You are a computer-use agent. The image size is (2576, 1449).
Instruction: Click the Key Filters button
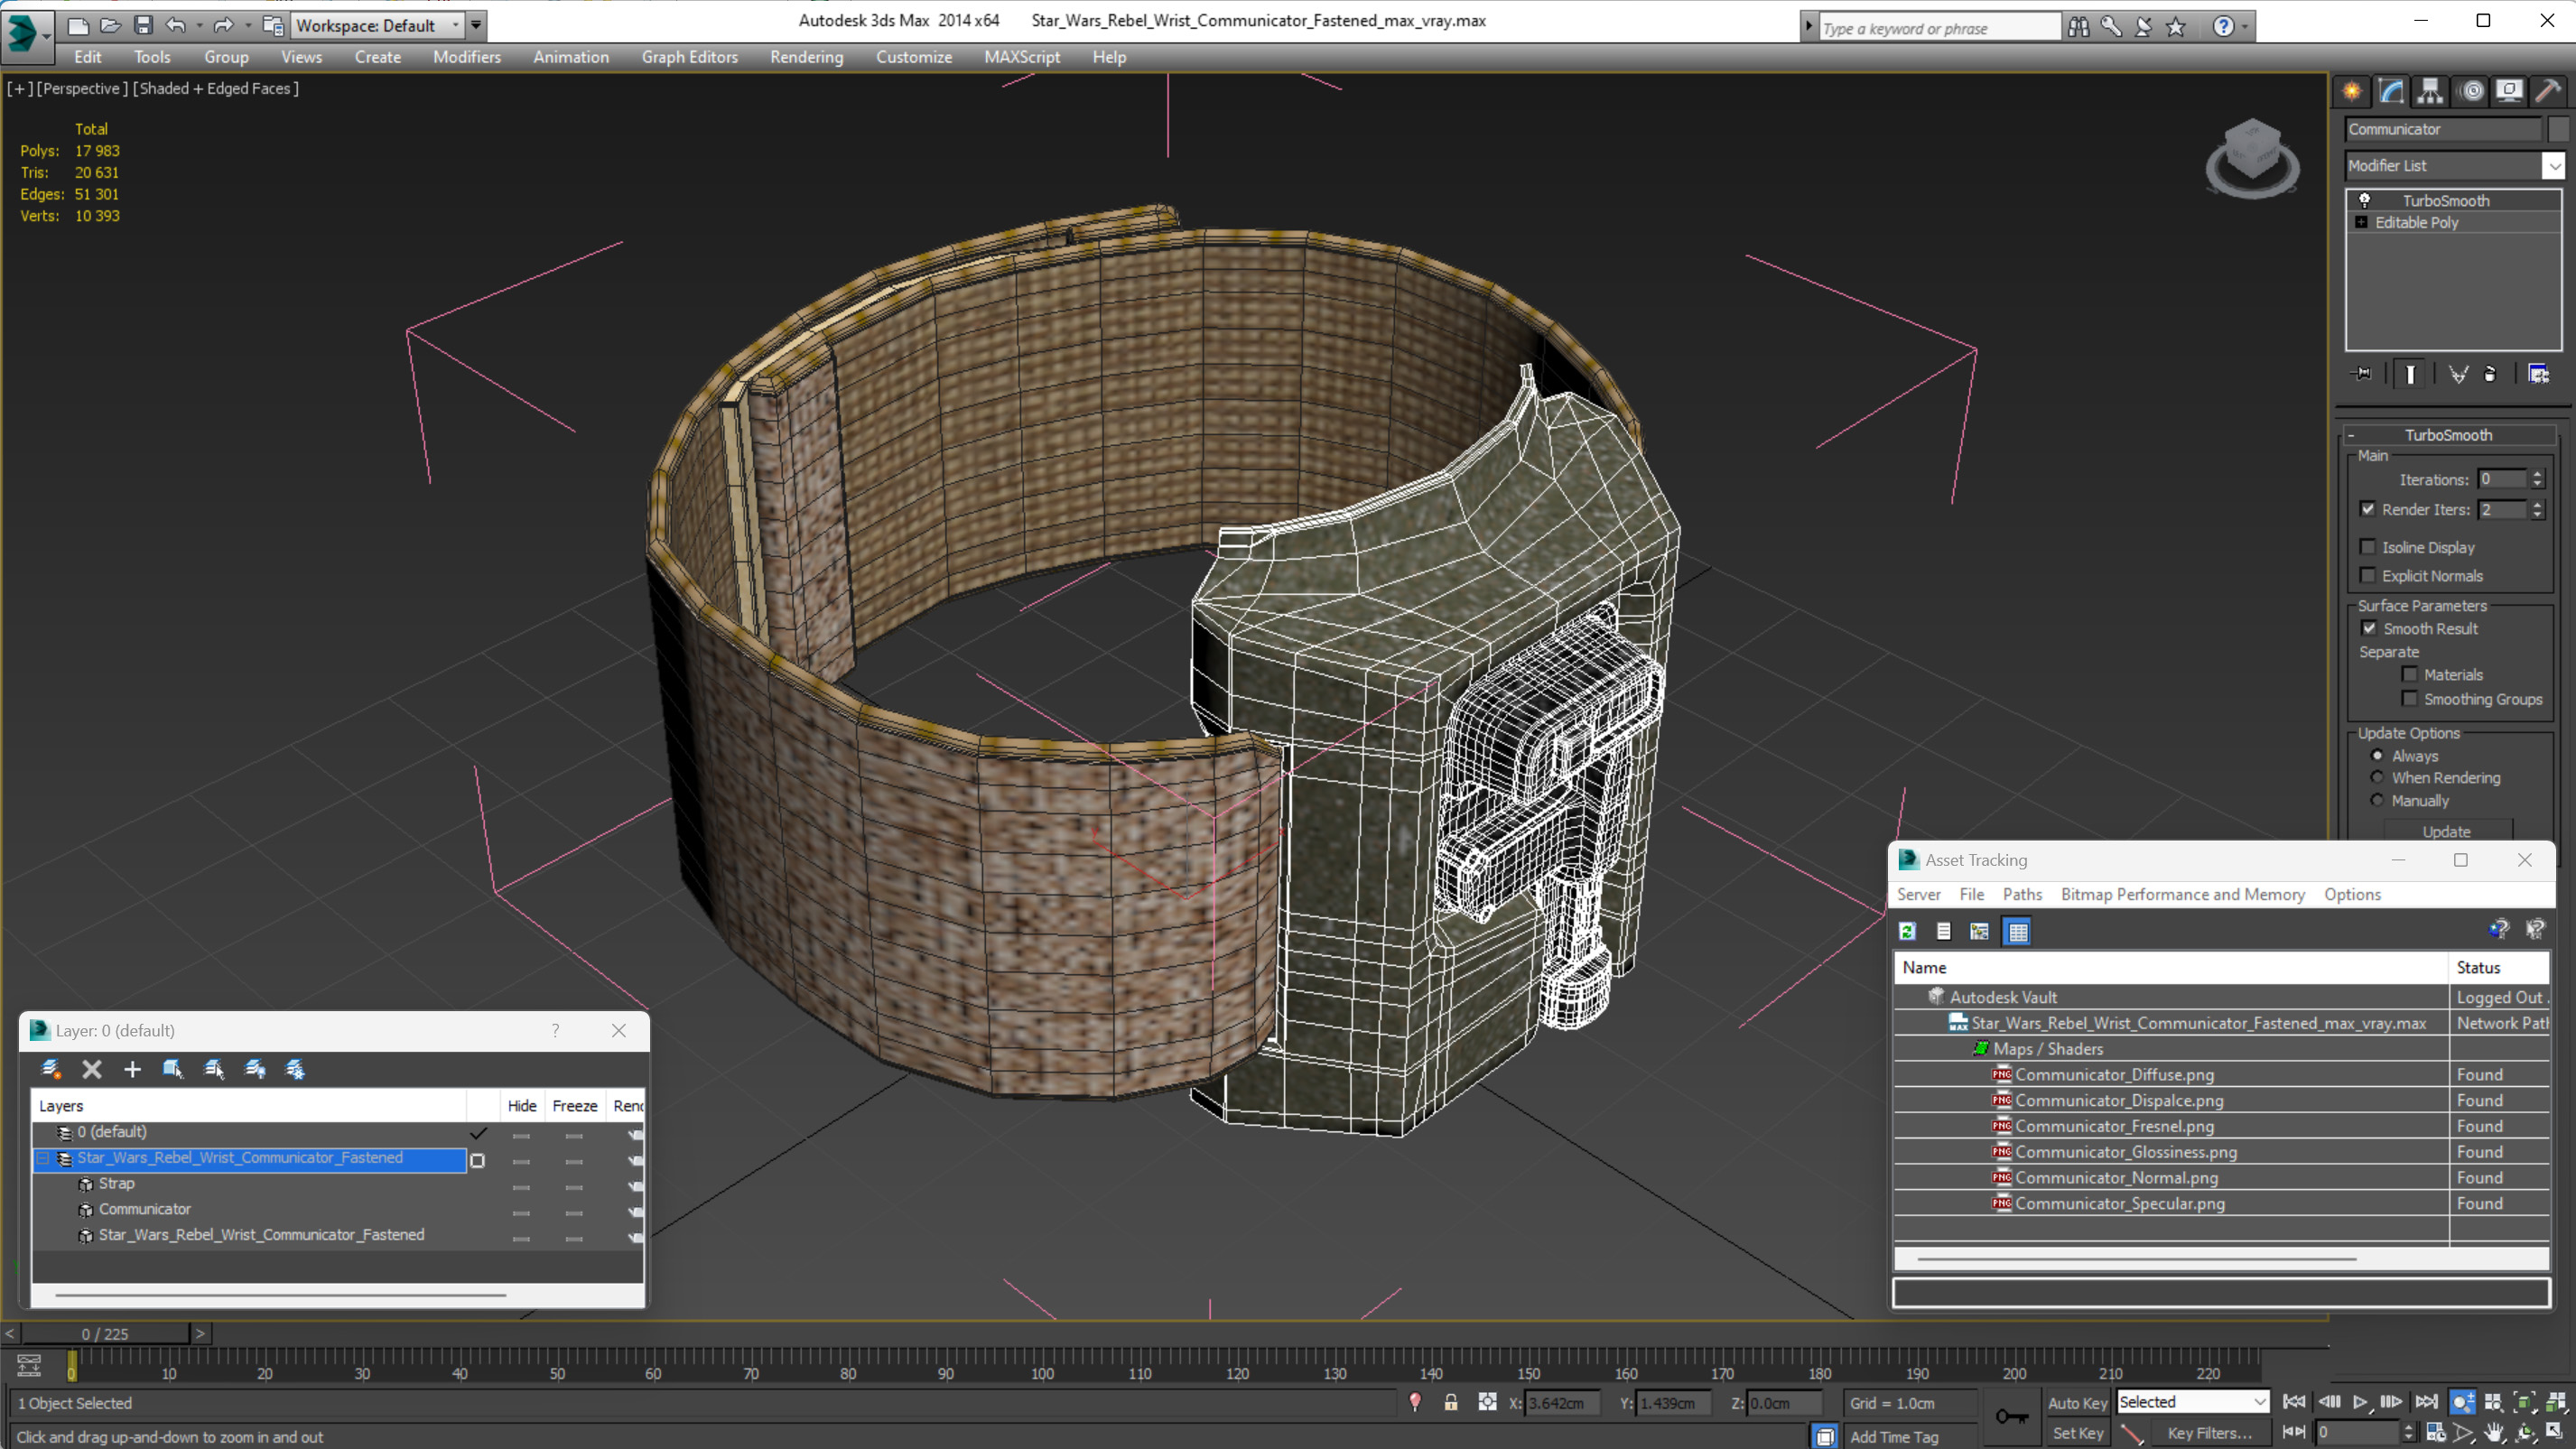pos(2209,1432)
